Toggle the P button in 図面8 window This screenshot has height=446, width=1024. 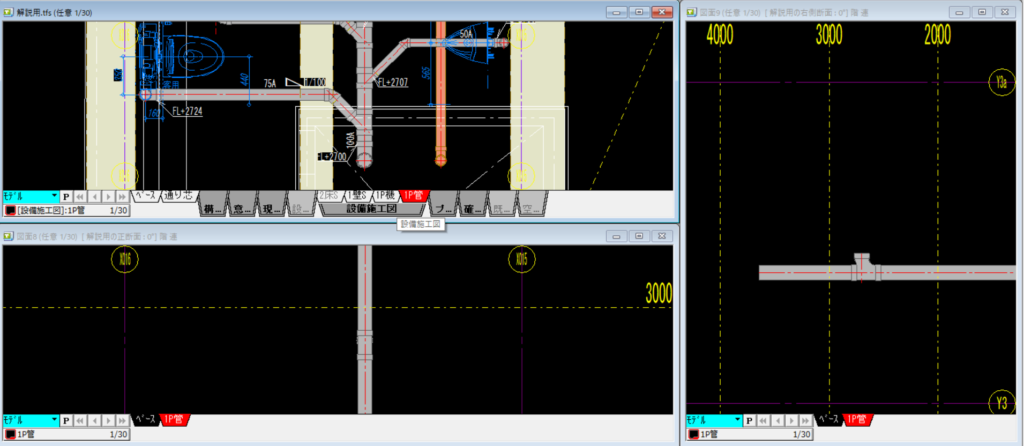67,421
